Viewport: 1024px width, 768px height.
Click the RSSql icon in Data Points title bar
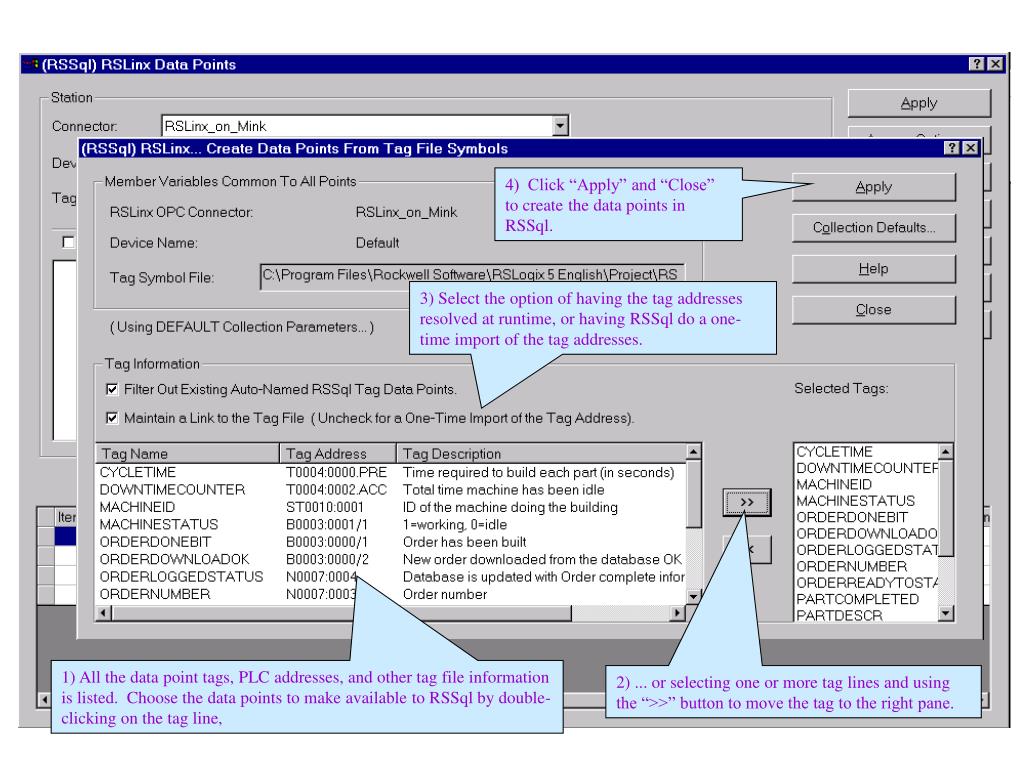31,64
